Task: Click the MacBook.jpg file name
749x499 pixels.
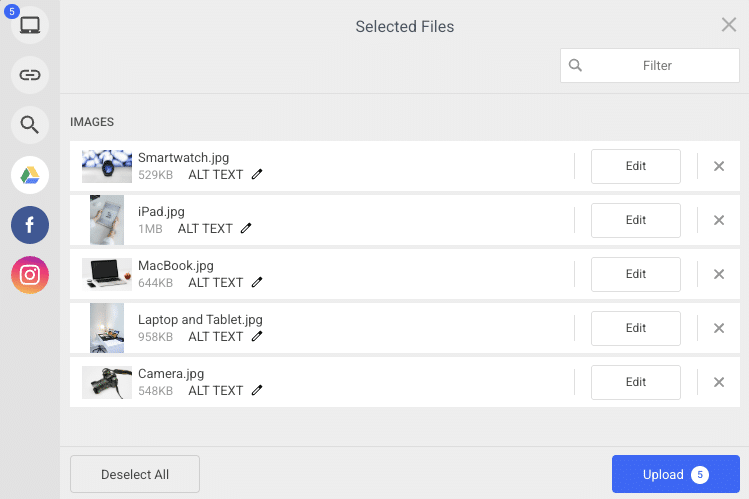Action: 176,265
